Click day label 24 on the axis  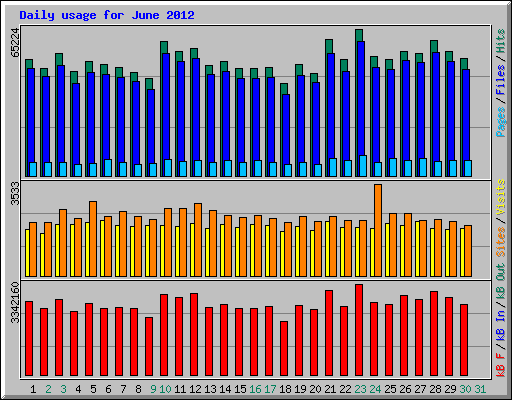[375, 389]
